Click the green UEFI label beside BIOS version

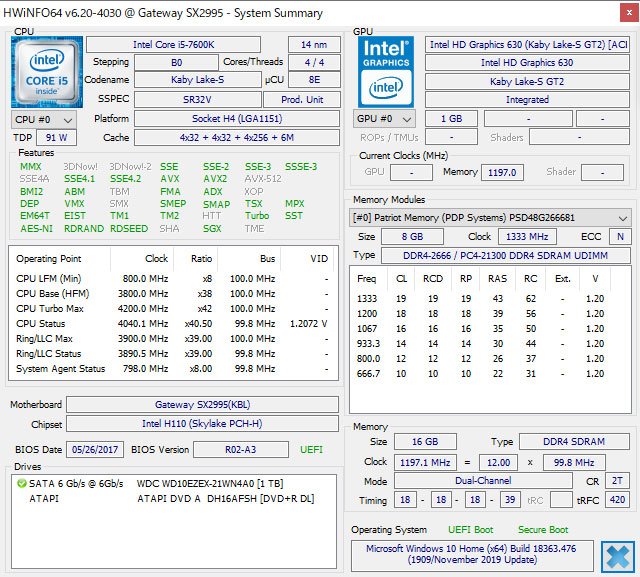[311, 450]
